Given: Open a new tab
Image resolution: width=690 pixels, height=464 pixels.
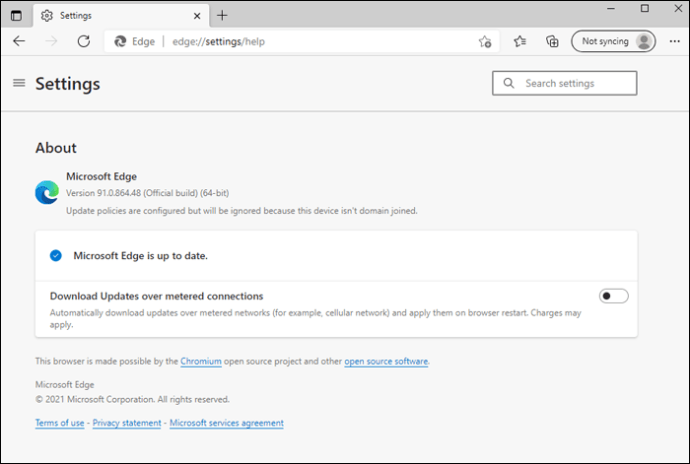Looking at the screenshot, I should point(222,15).
